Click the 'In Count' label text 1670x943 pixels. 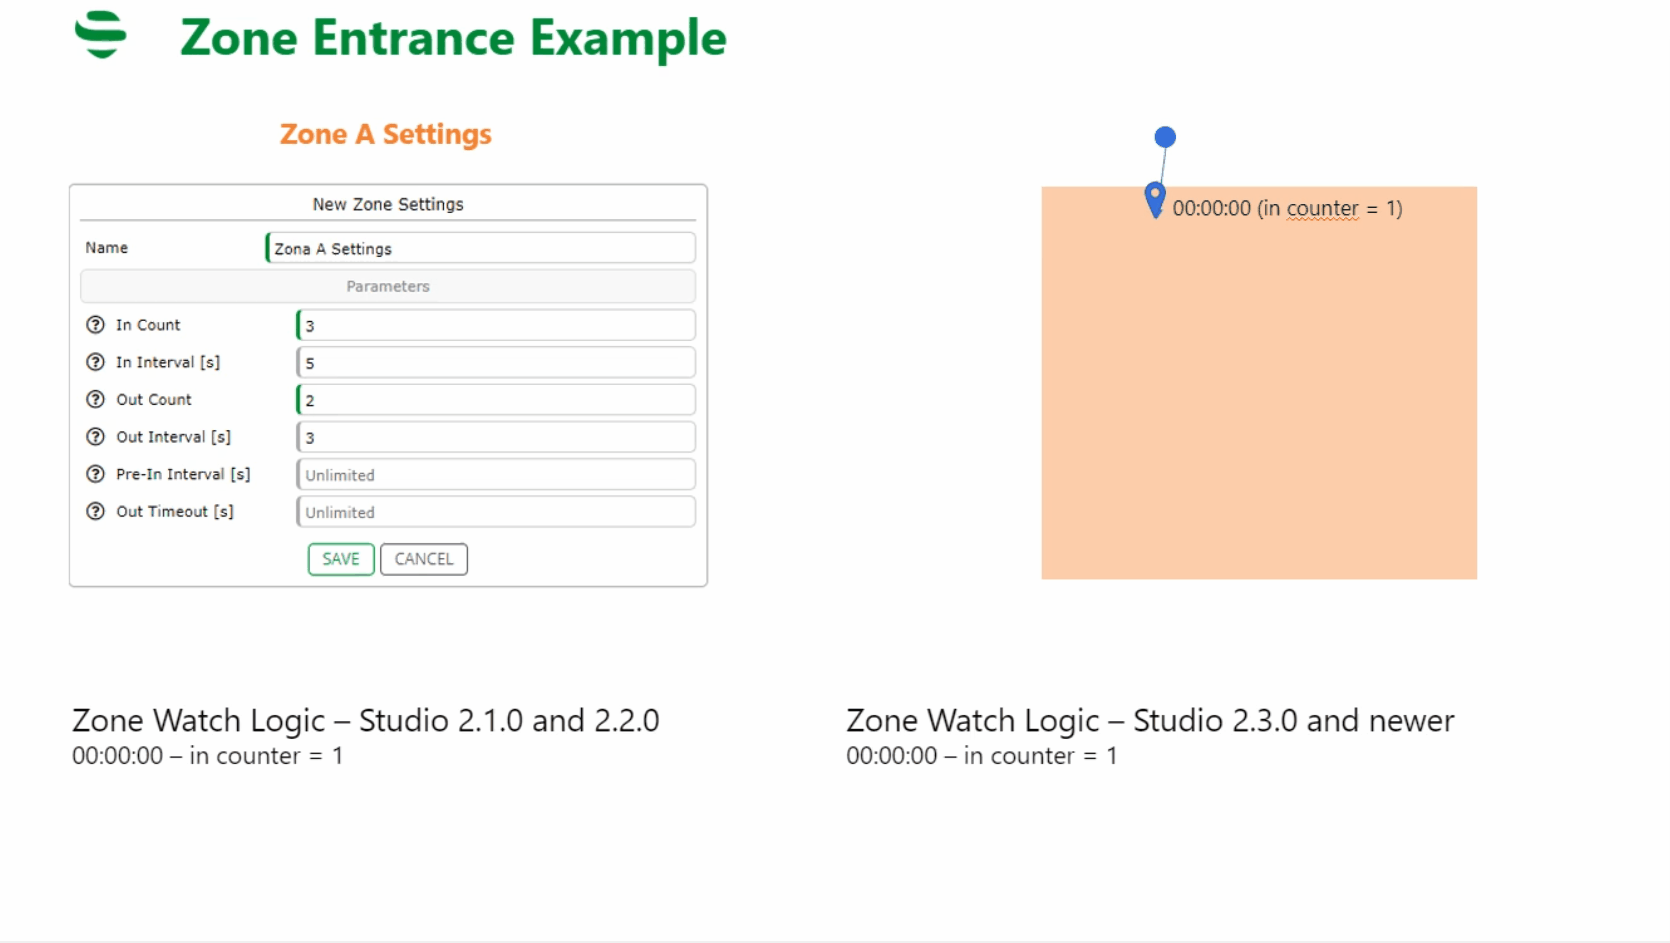(148, 325)
